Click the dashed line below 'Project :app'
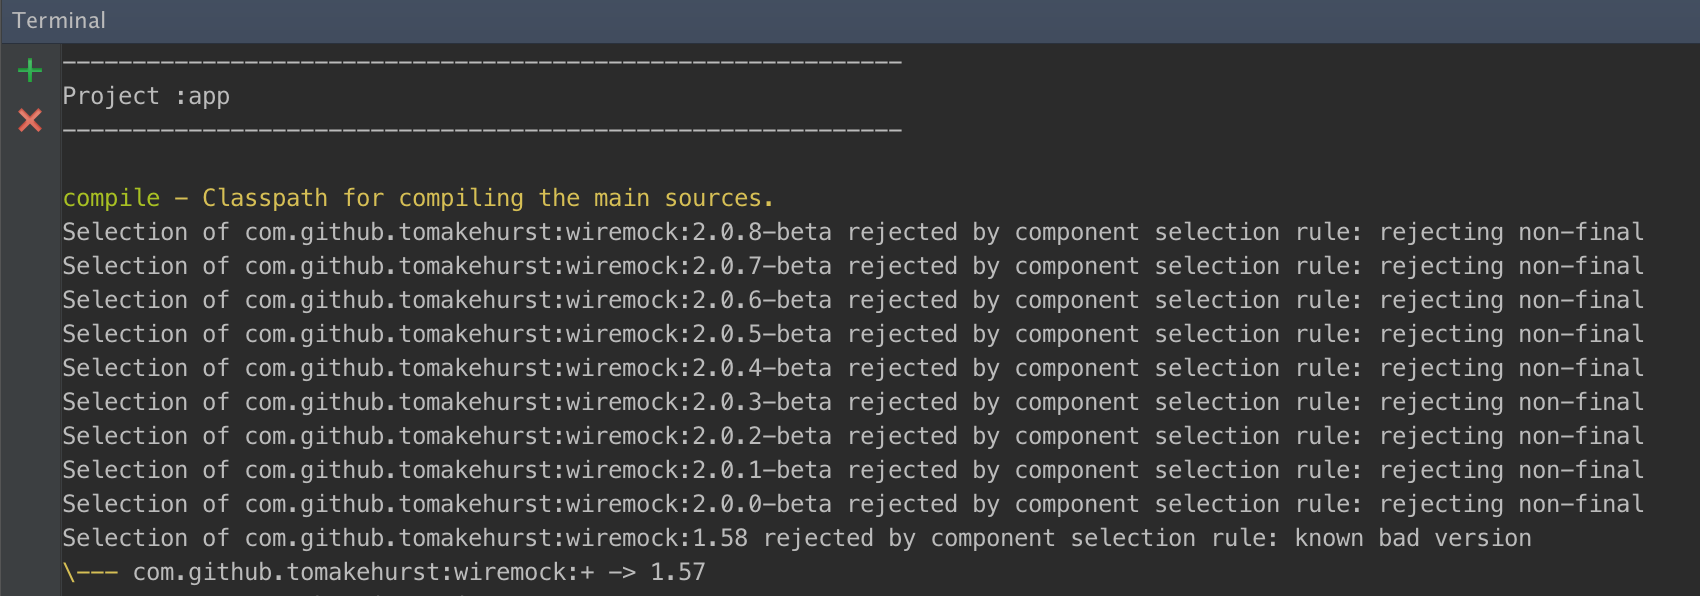This screenshot has height=596, width=1700. pos(482,130)
